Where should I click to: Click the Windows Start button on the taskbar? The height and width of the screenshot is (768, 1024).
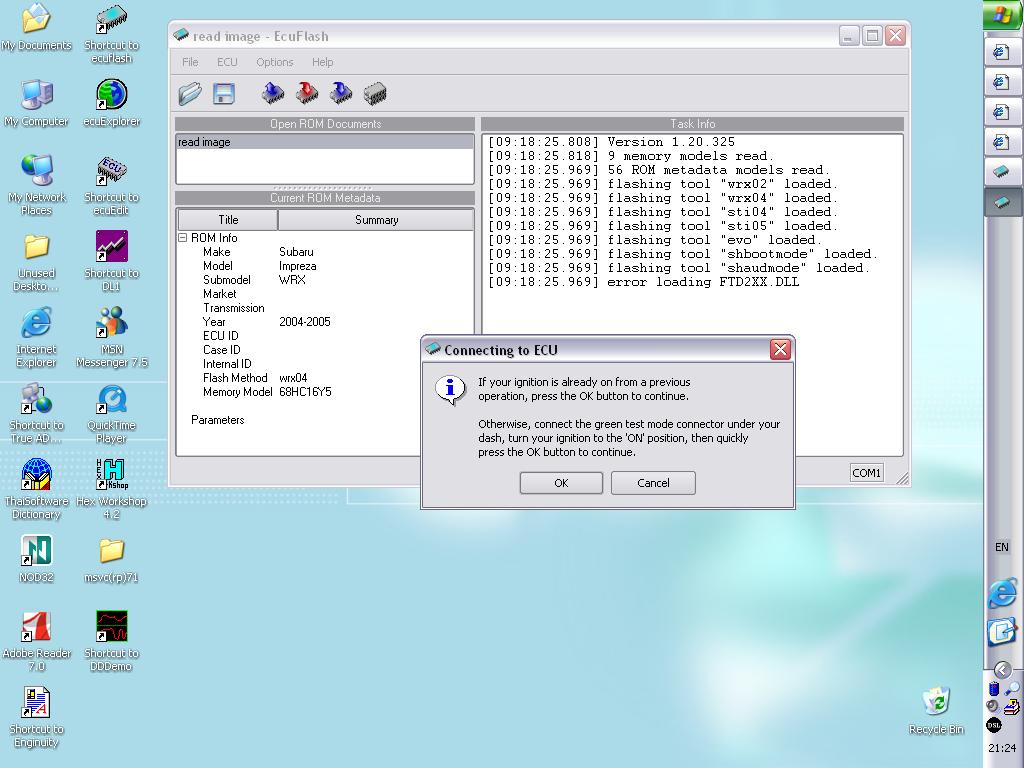pos(1003,15)
